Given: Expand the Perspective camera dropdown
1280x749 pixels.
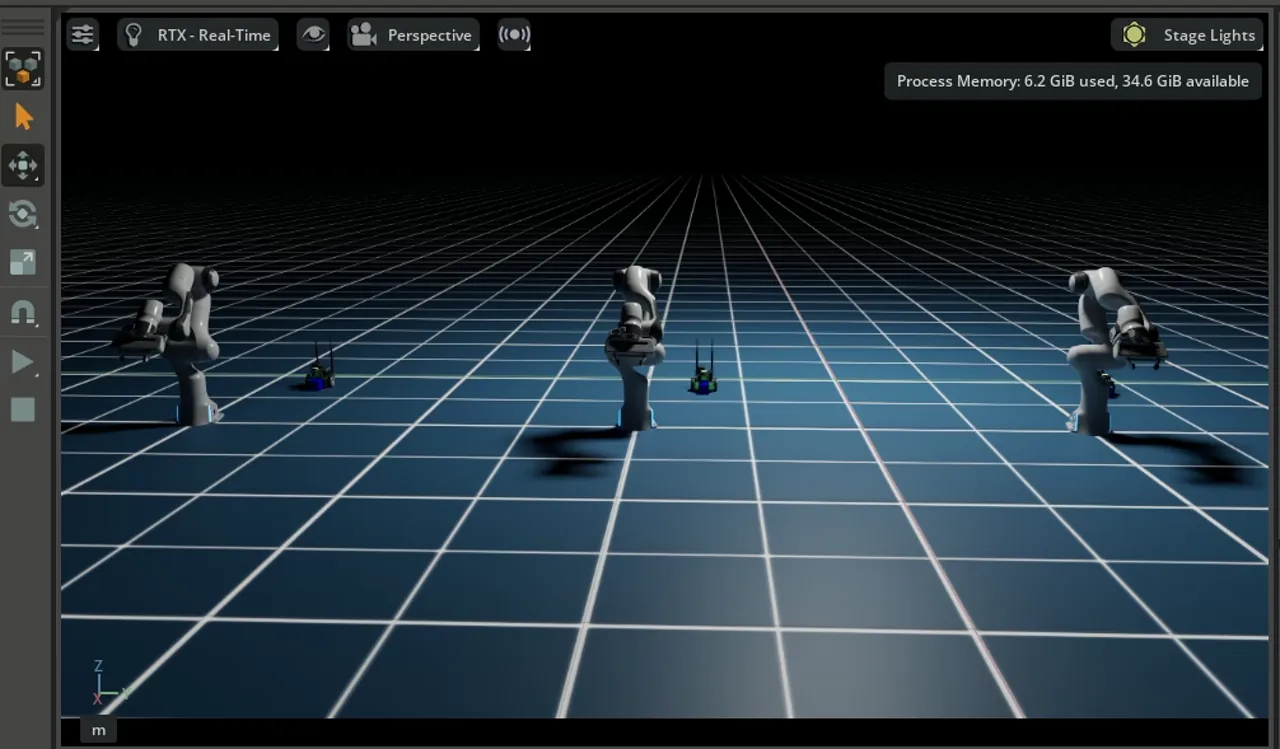Looking at the screenshot, I should 413,35.
